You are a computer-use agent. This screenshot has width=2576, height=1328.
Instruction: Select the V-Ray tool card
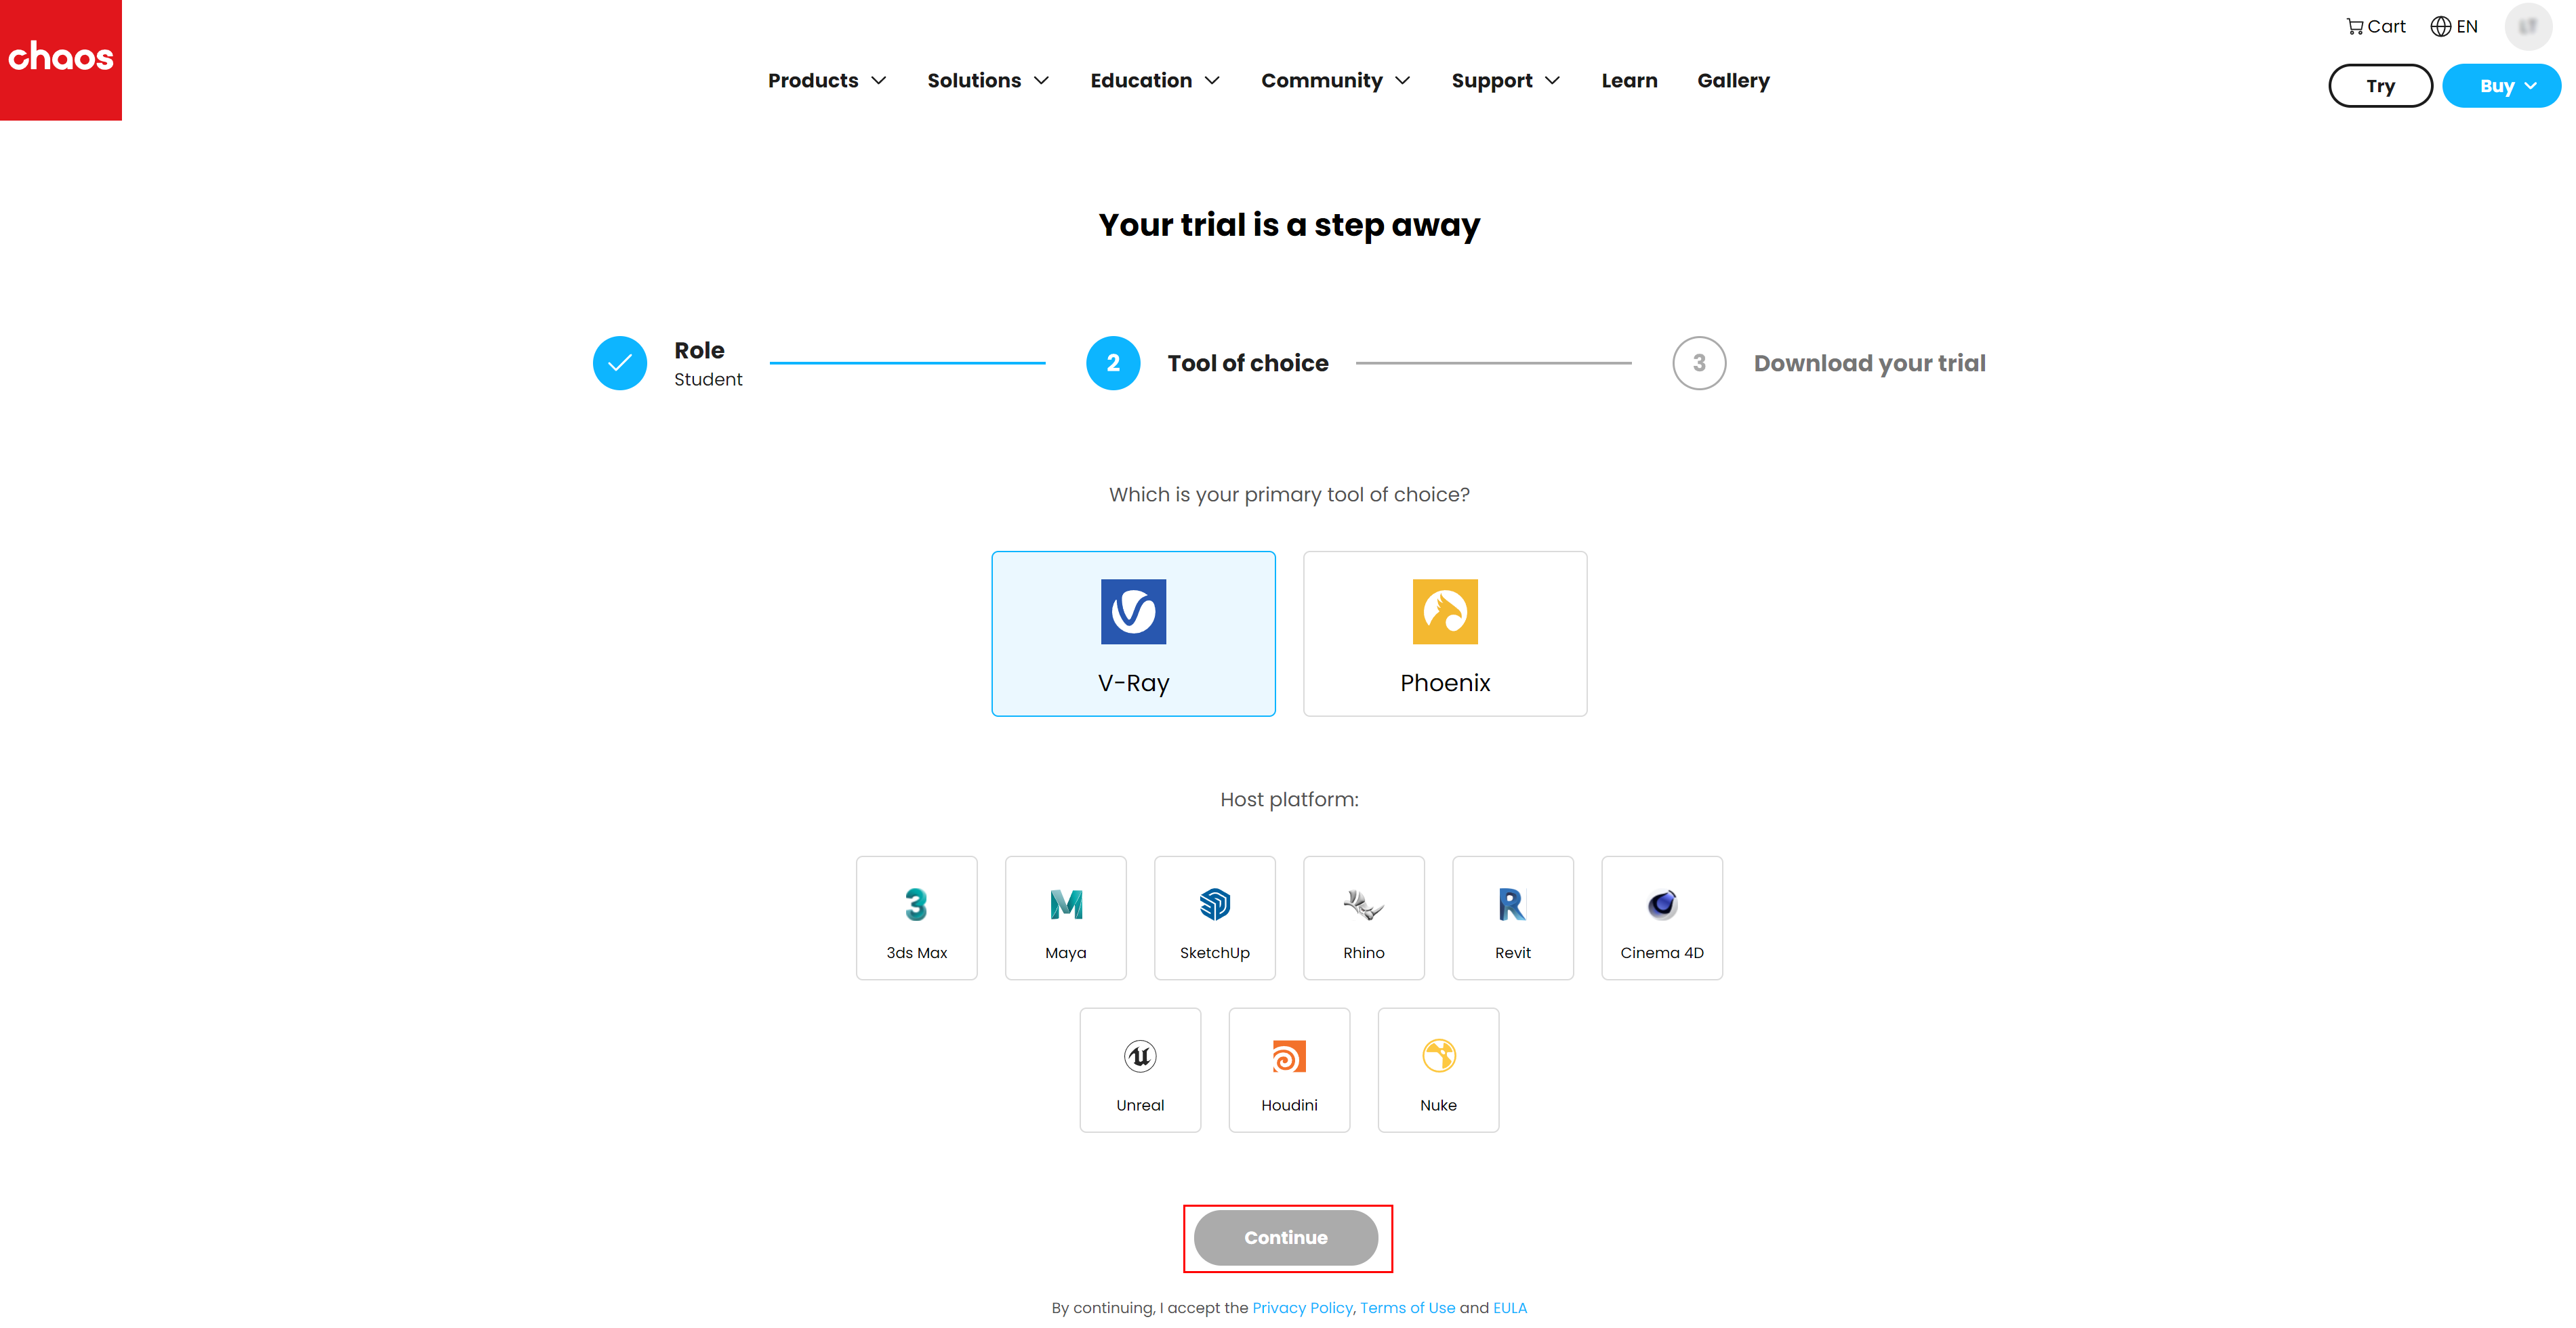coord(1133,633)
